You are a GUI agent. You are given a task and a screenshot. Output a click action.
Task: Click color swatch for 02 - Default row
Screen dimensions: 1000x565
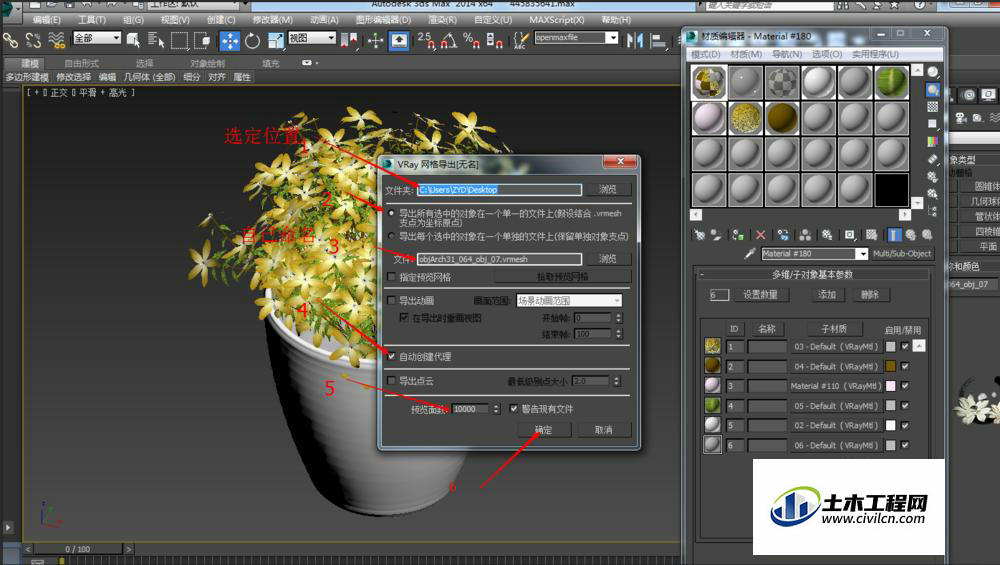point(890,425)
